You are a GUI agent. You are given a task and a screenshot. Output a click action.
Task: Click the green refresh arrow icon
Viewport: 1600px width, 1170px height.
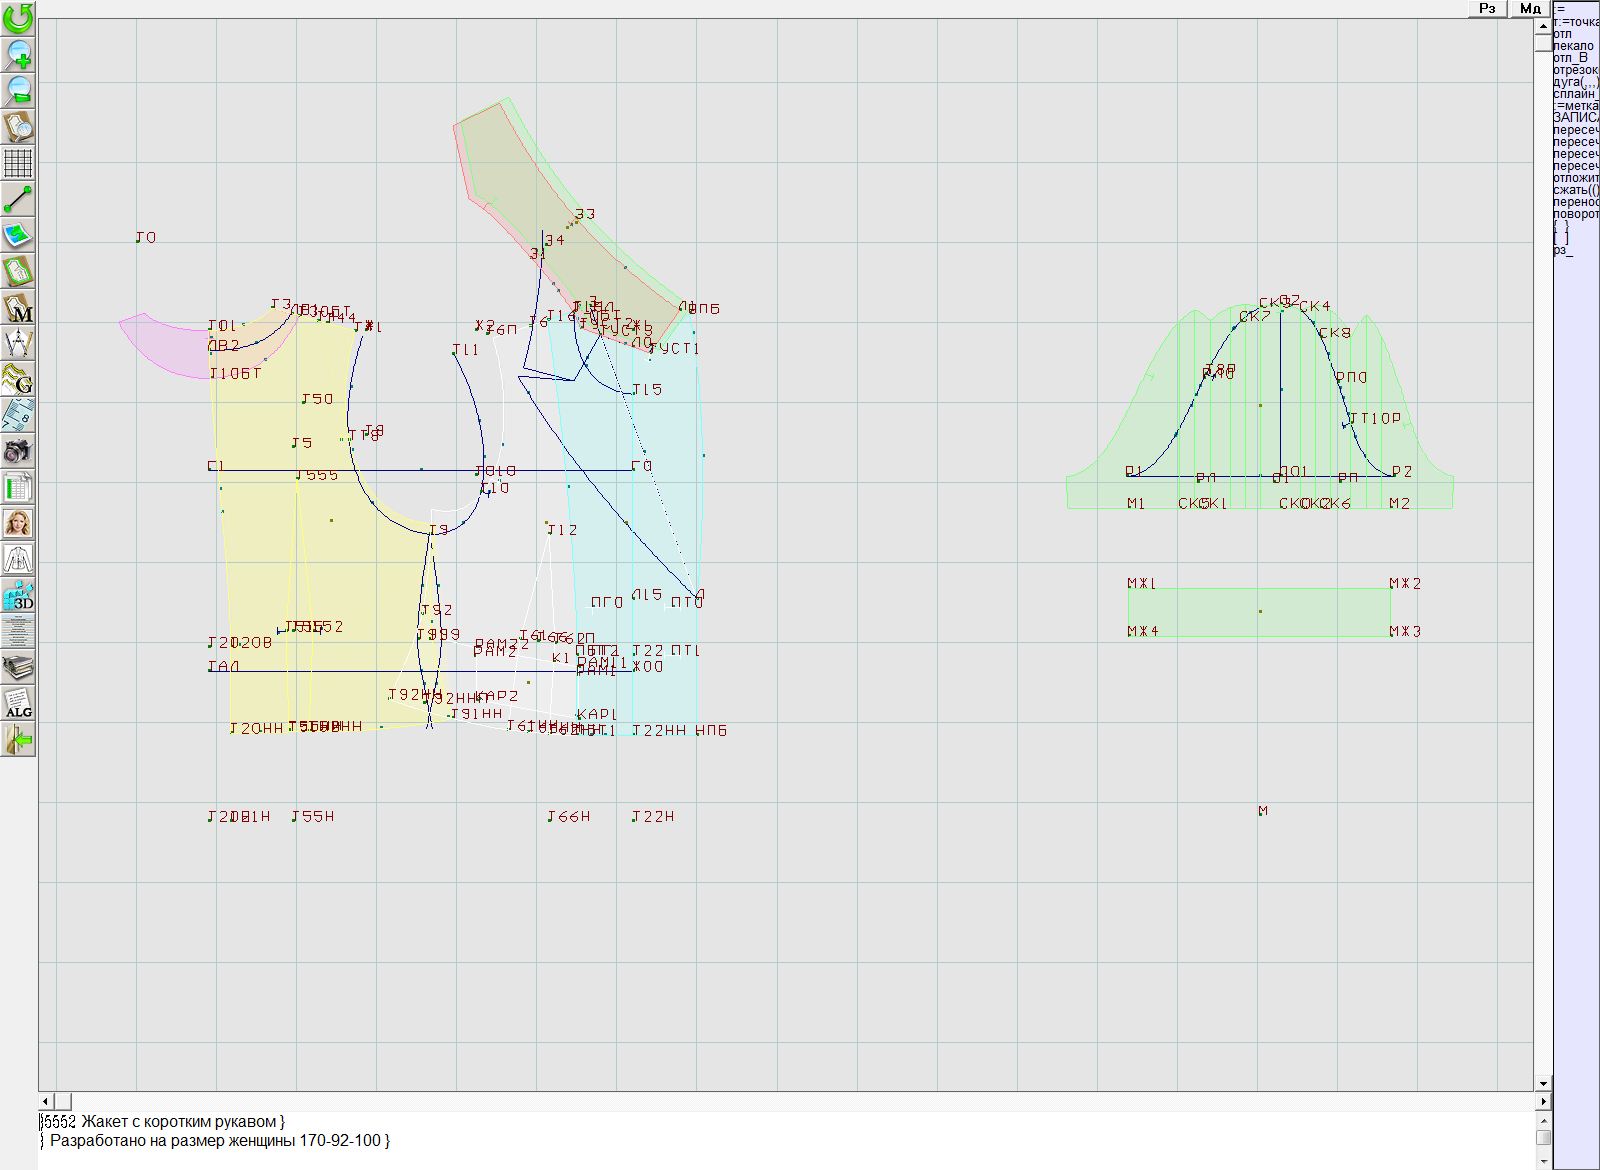coord(18,17)
